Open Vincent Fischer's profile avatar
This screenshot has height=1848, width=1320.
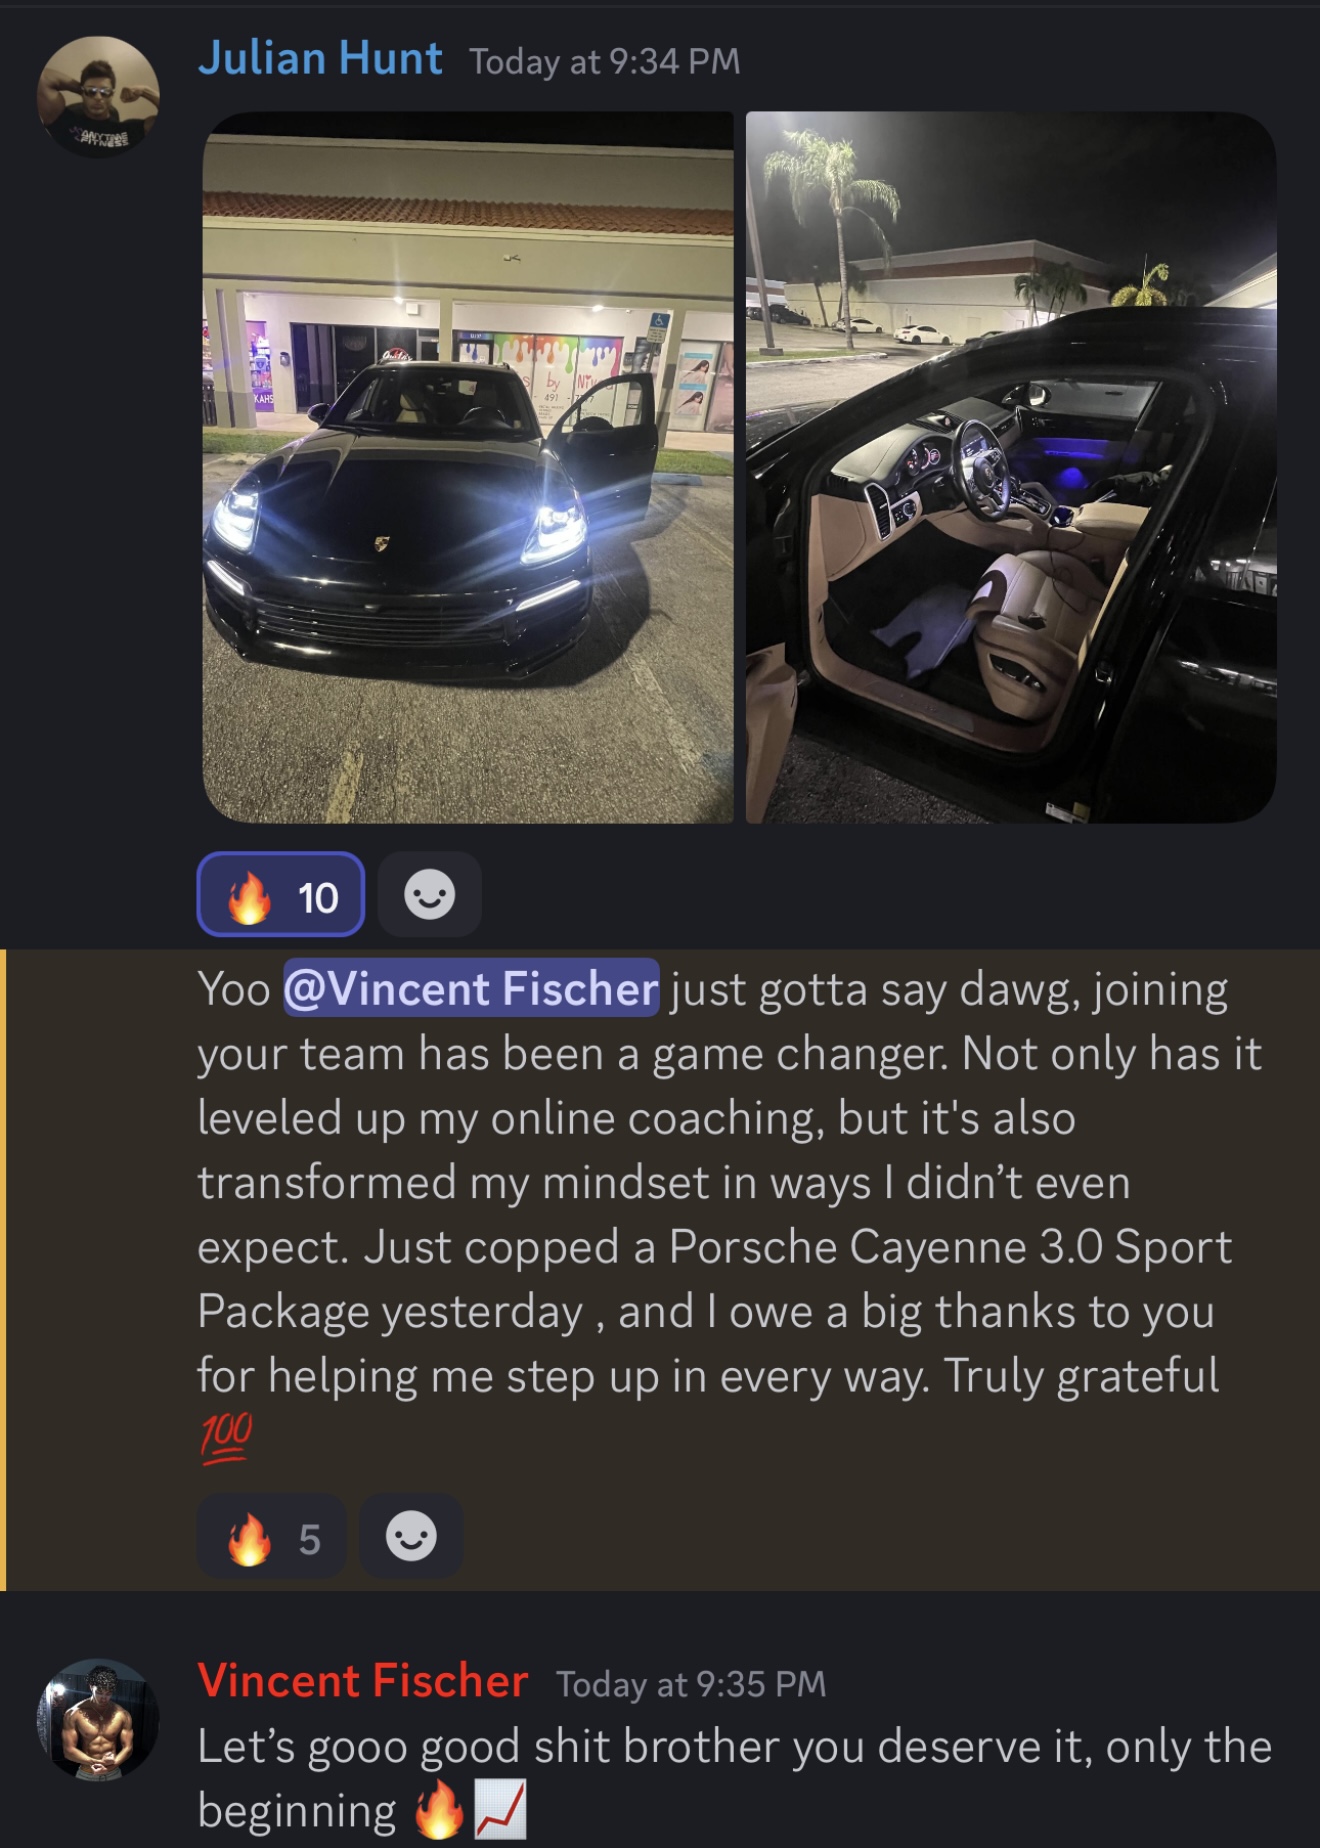(x=98, y=1720)
